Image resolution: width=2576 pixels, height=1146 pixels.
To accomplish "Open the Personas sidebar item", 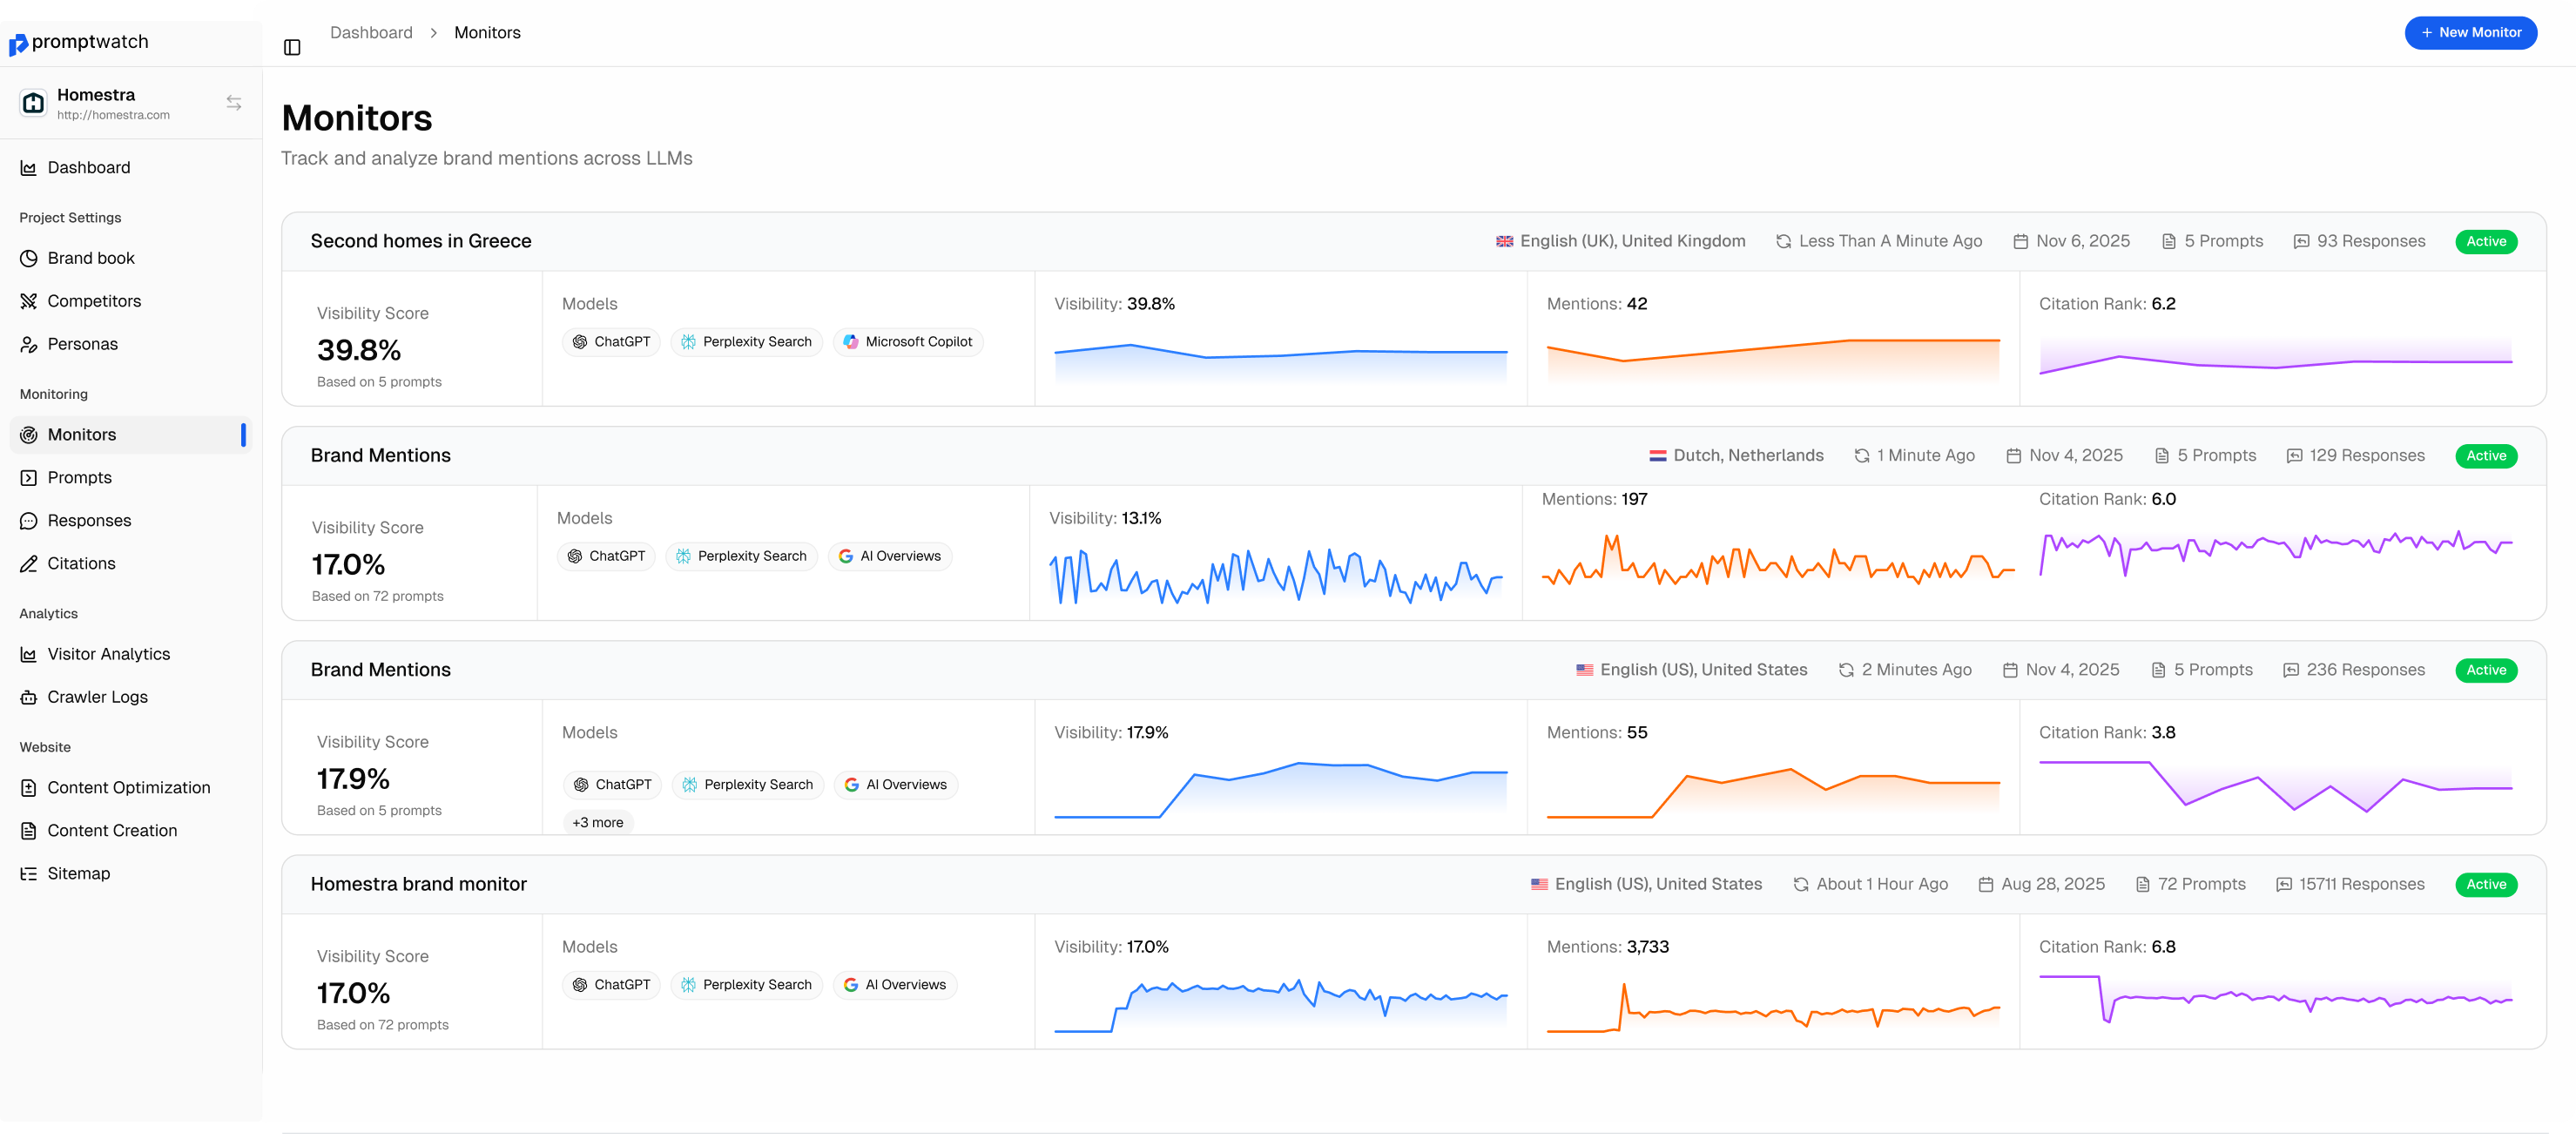I will [82, 344].
